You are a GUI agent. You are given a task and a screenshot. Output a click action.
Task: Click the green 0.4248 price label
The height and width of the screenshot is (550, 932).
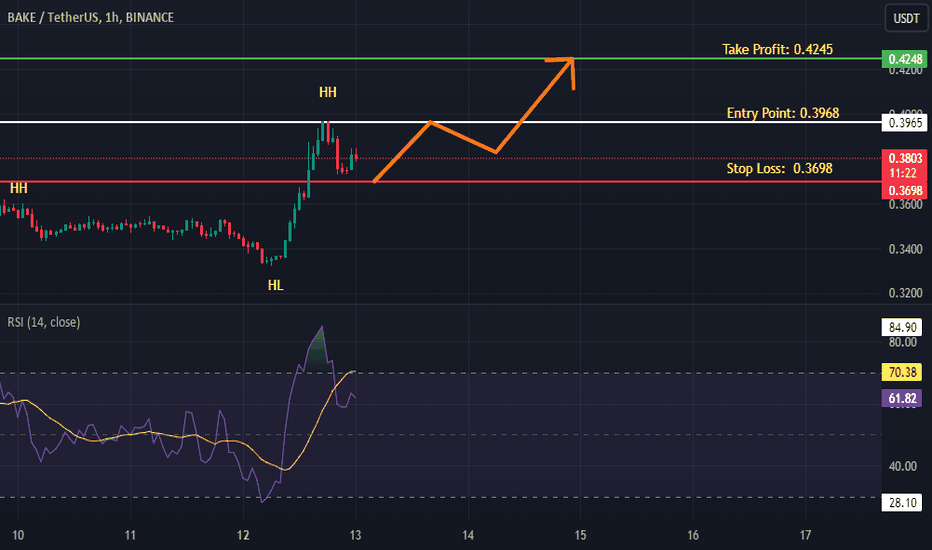pos(905,59)
